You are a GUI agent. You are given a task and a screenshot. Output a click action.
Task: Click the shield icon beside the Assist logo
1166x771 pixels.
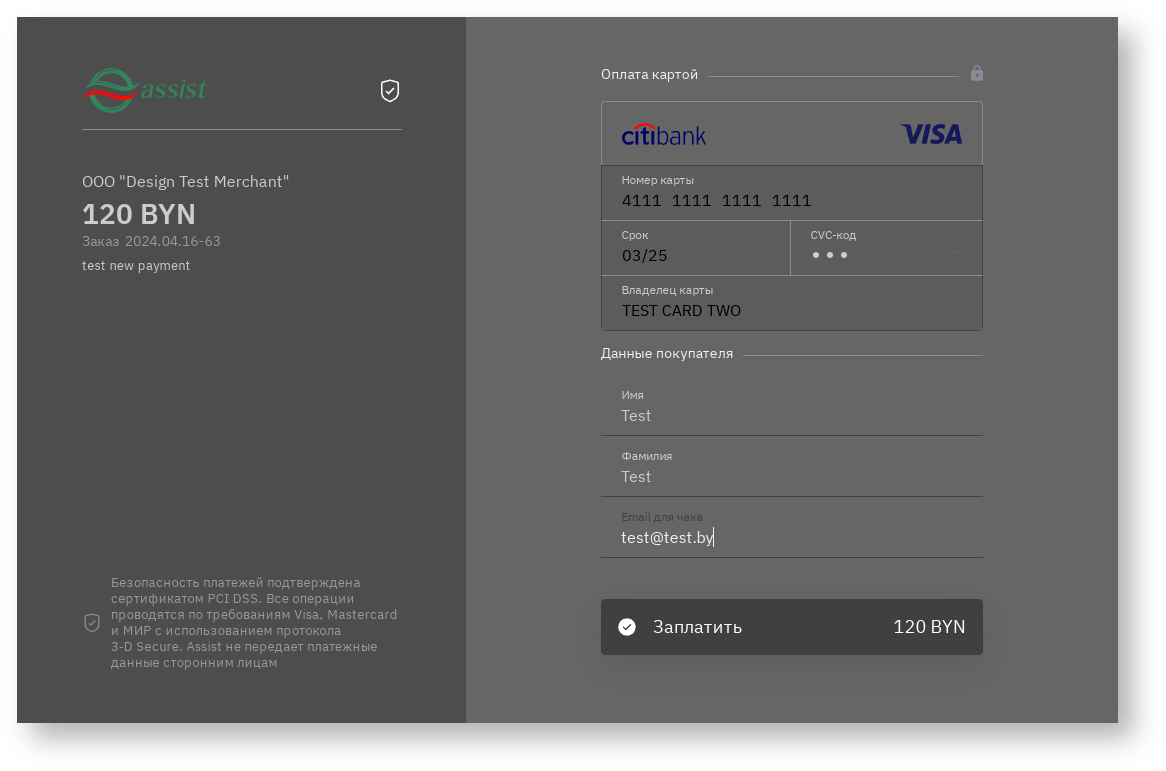390,91
